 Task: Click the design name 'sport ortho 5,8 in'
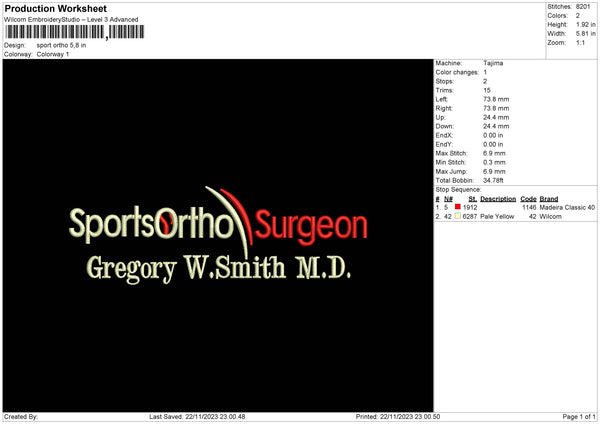(61, 45)
